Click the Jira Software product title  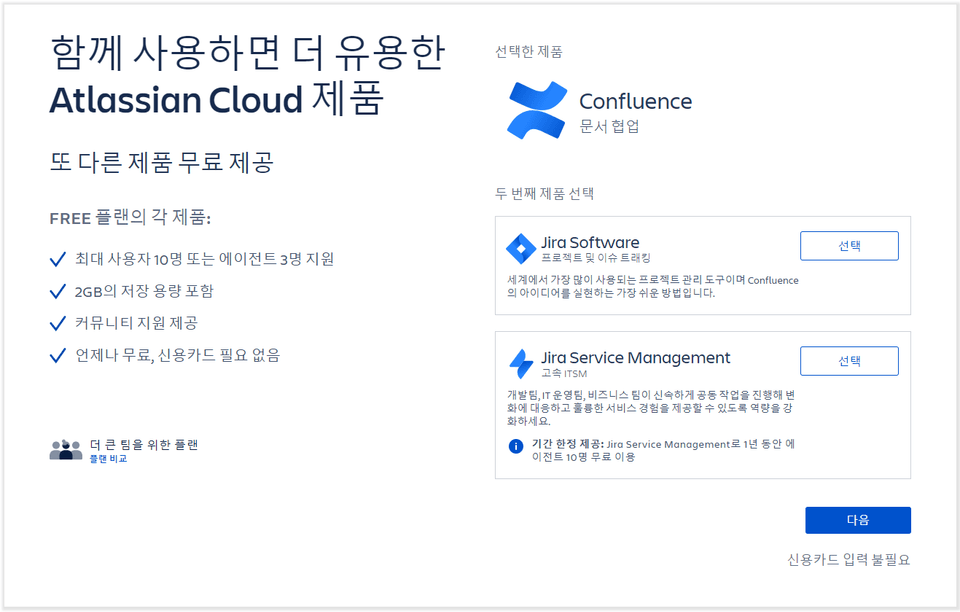pos(589,242)
